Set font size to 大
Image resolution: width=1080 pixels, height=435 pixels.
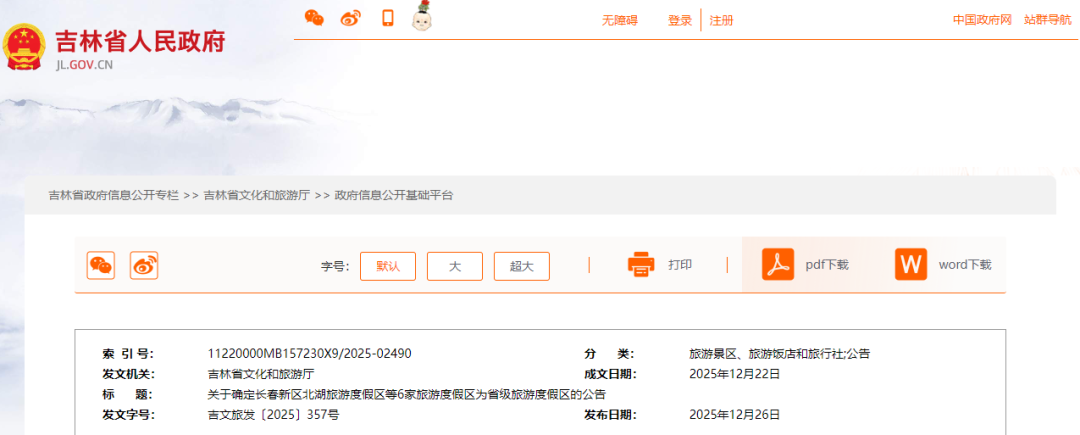click(x=455, y=266)
